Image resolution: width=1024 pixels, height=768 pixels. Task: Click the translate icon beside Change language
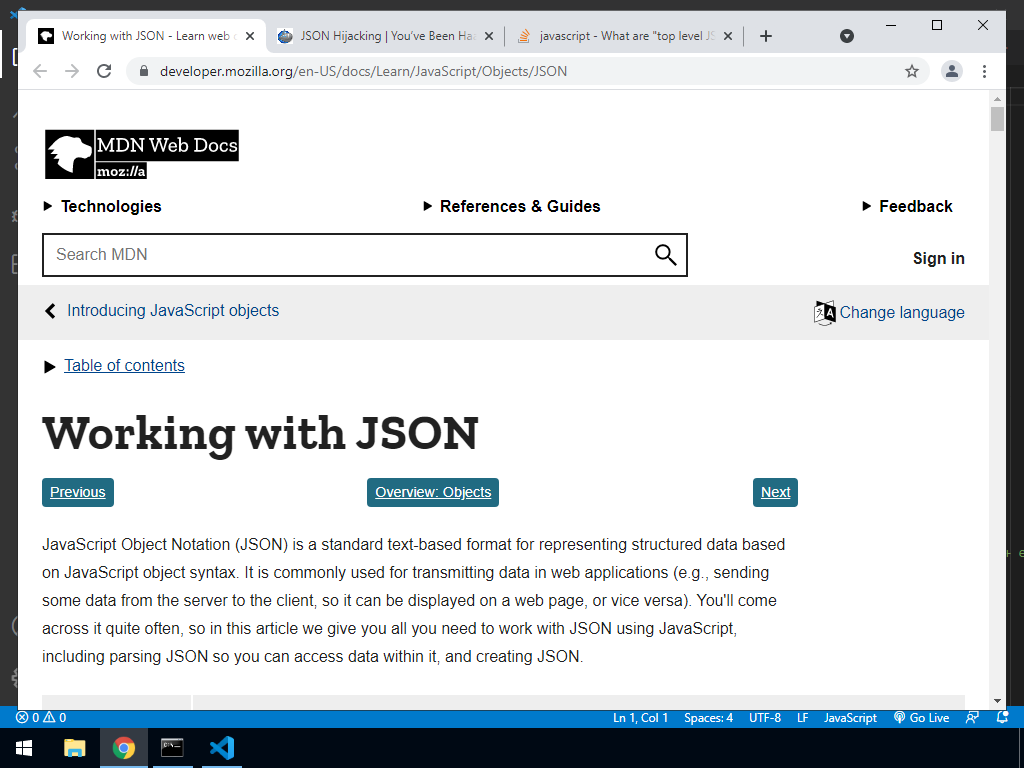click(x=824, y=313)
